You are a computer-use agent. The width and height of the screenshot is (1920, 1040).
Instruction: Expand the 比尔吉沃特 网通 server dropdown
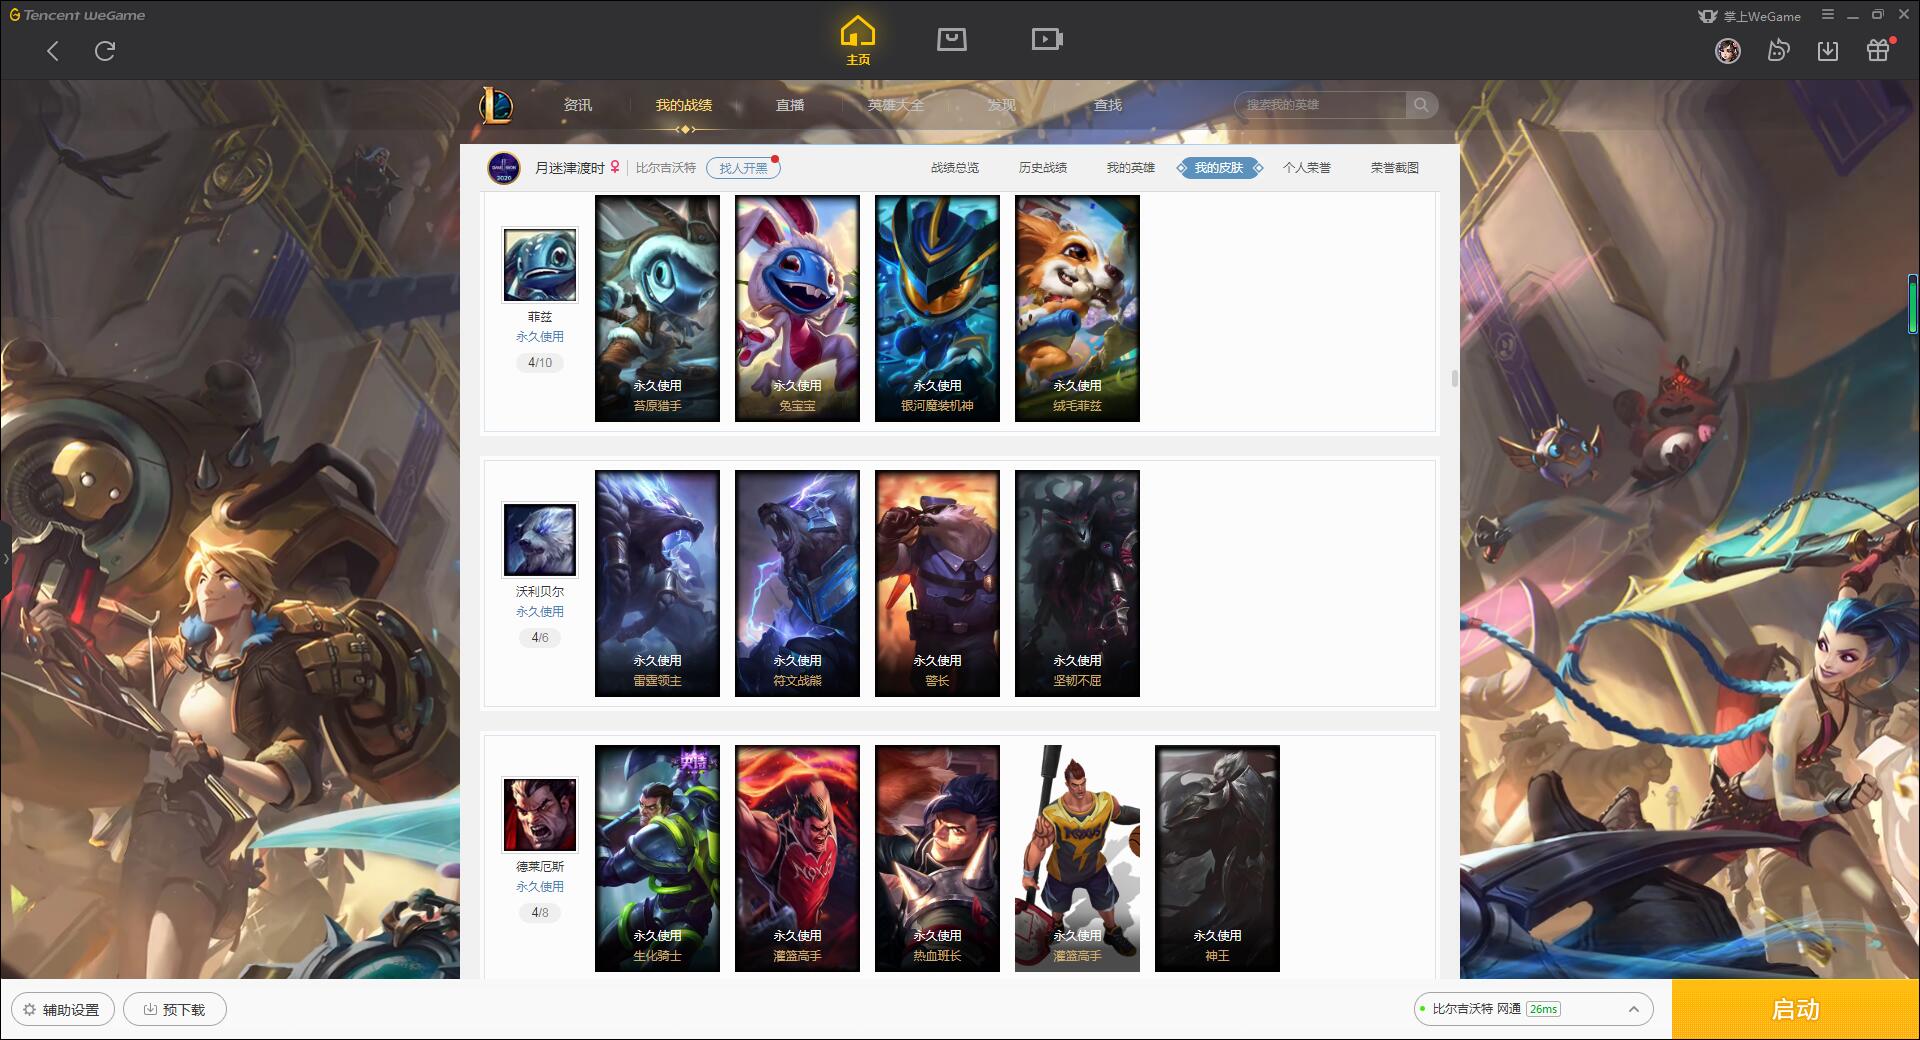tap(1532, 1009)
